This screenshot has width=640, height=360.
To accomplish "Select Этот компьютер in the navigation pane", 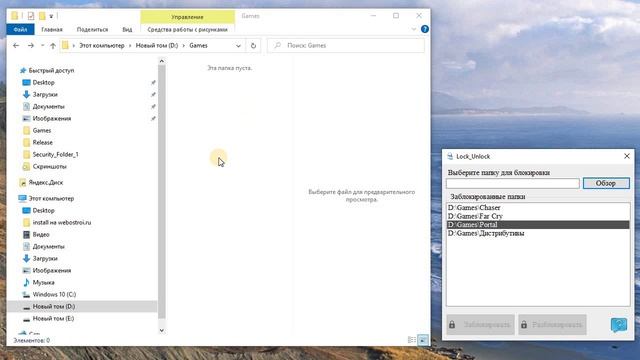I will coord(51,198).
